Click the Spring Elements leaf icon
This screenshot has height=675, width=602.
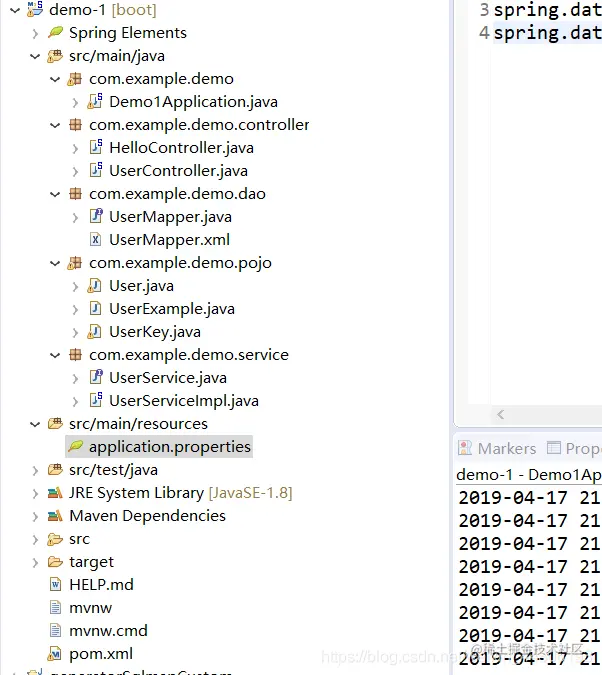(x=55, y=32)
